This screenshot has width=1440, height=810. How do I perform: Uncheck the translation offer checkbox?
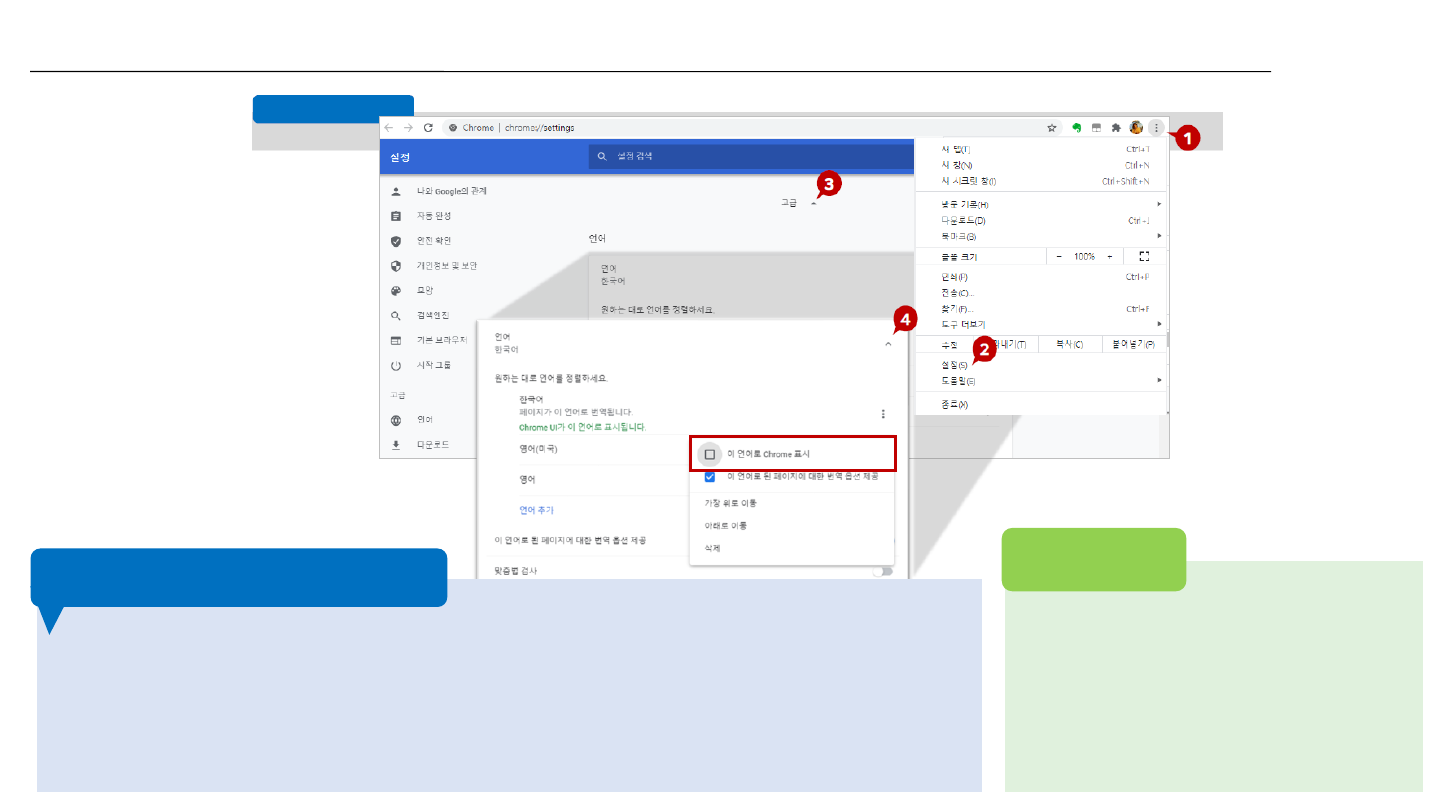(x=710, y=477)
